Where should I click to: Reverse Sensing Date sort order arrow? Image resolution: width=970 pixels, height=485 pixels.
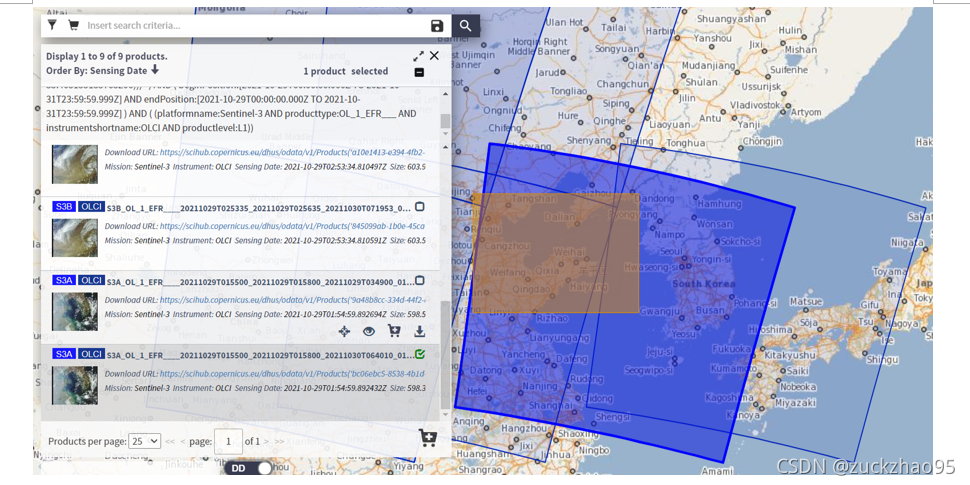tap(155, 70)
